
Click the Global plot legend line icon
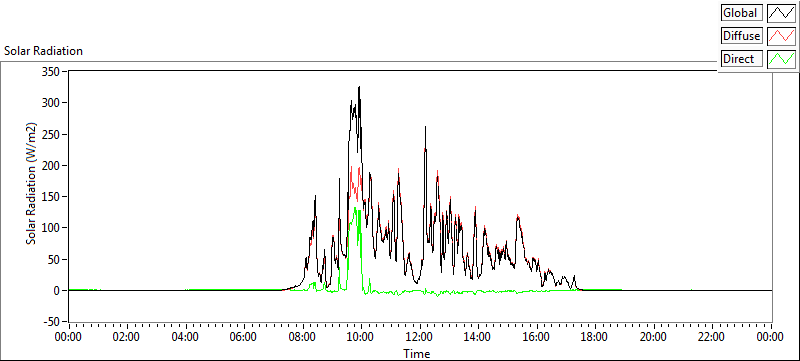[x=781, y=13]
